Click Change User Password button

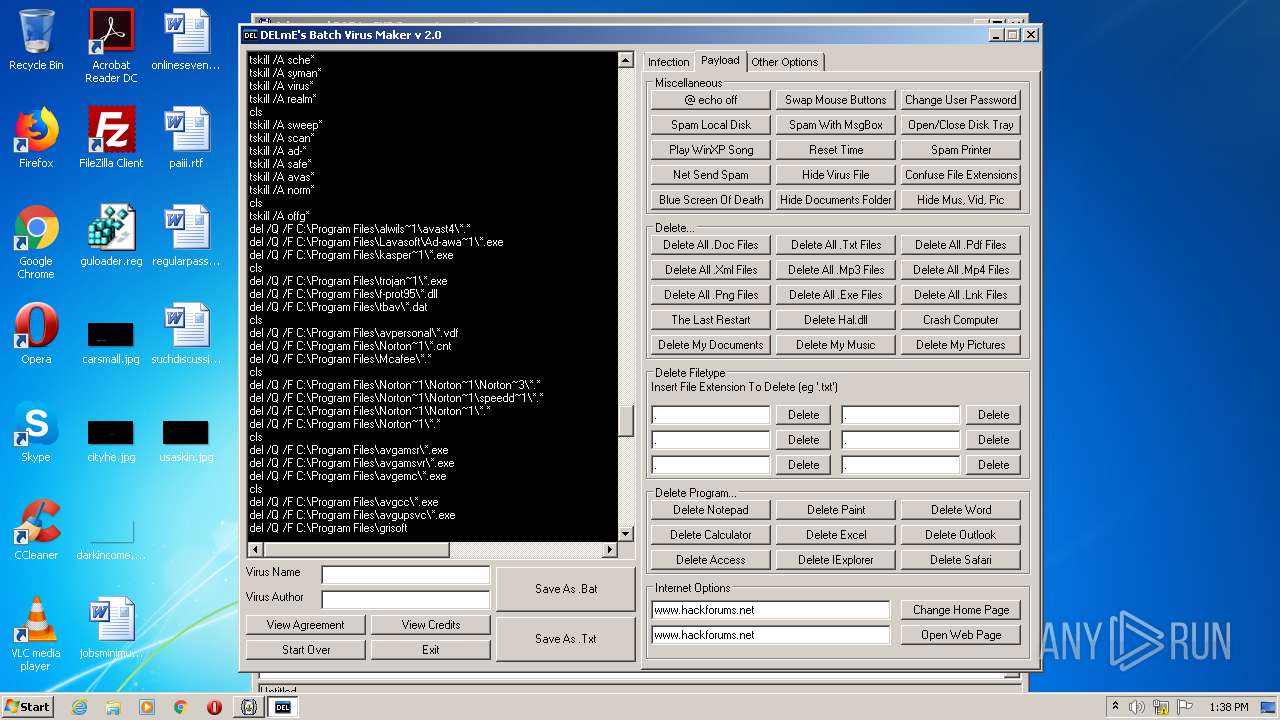point(961,100)
